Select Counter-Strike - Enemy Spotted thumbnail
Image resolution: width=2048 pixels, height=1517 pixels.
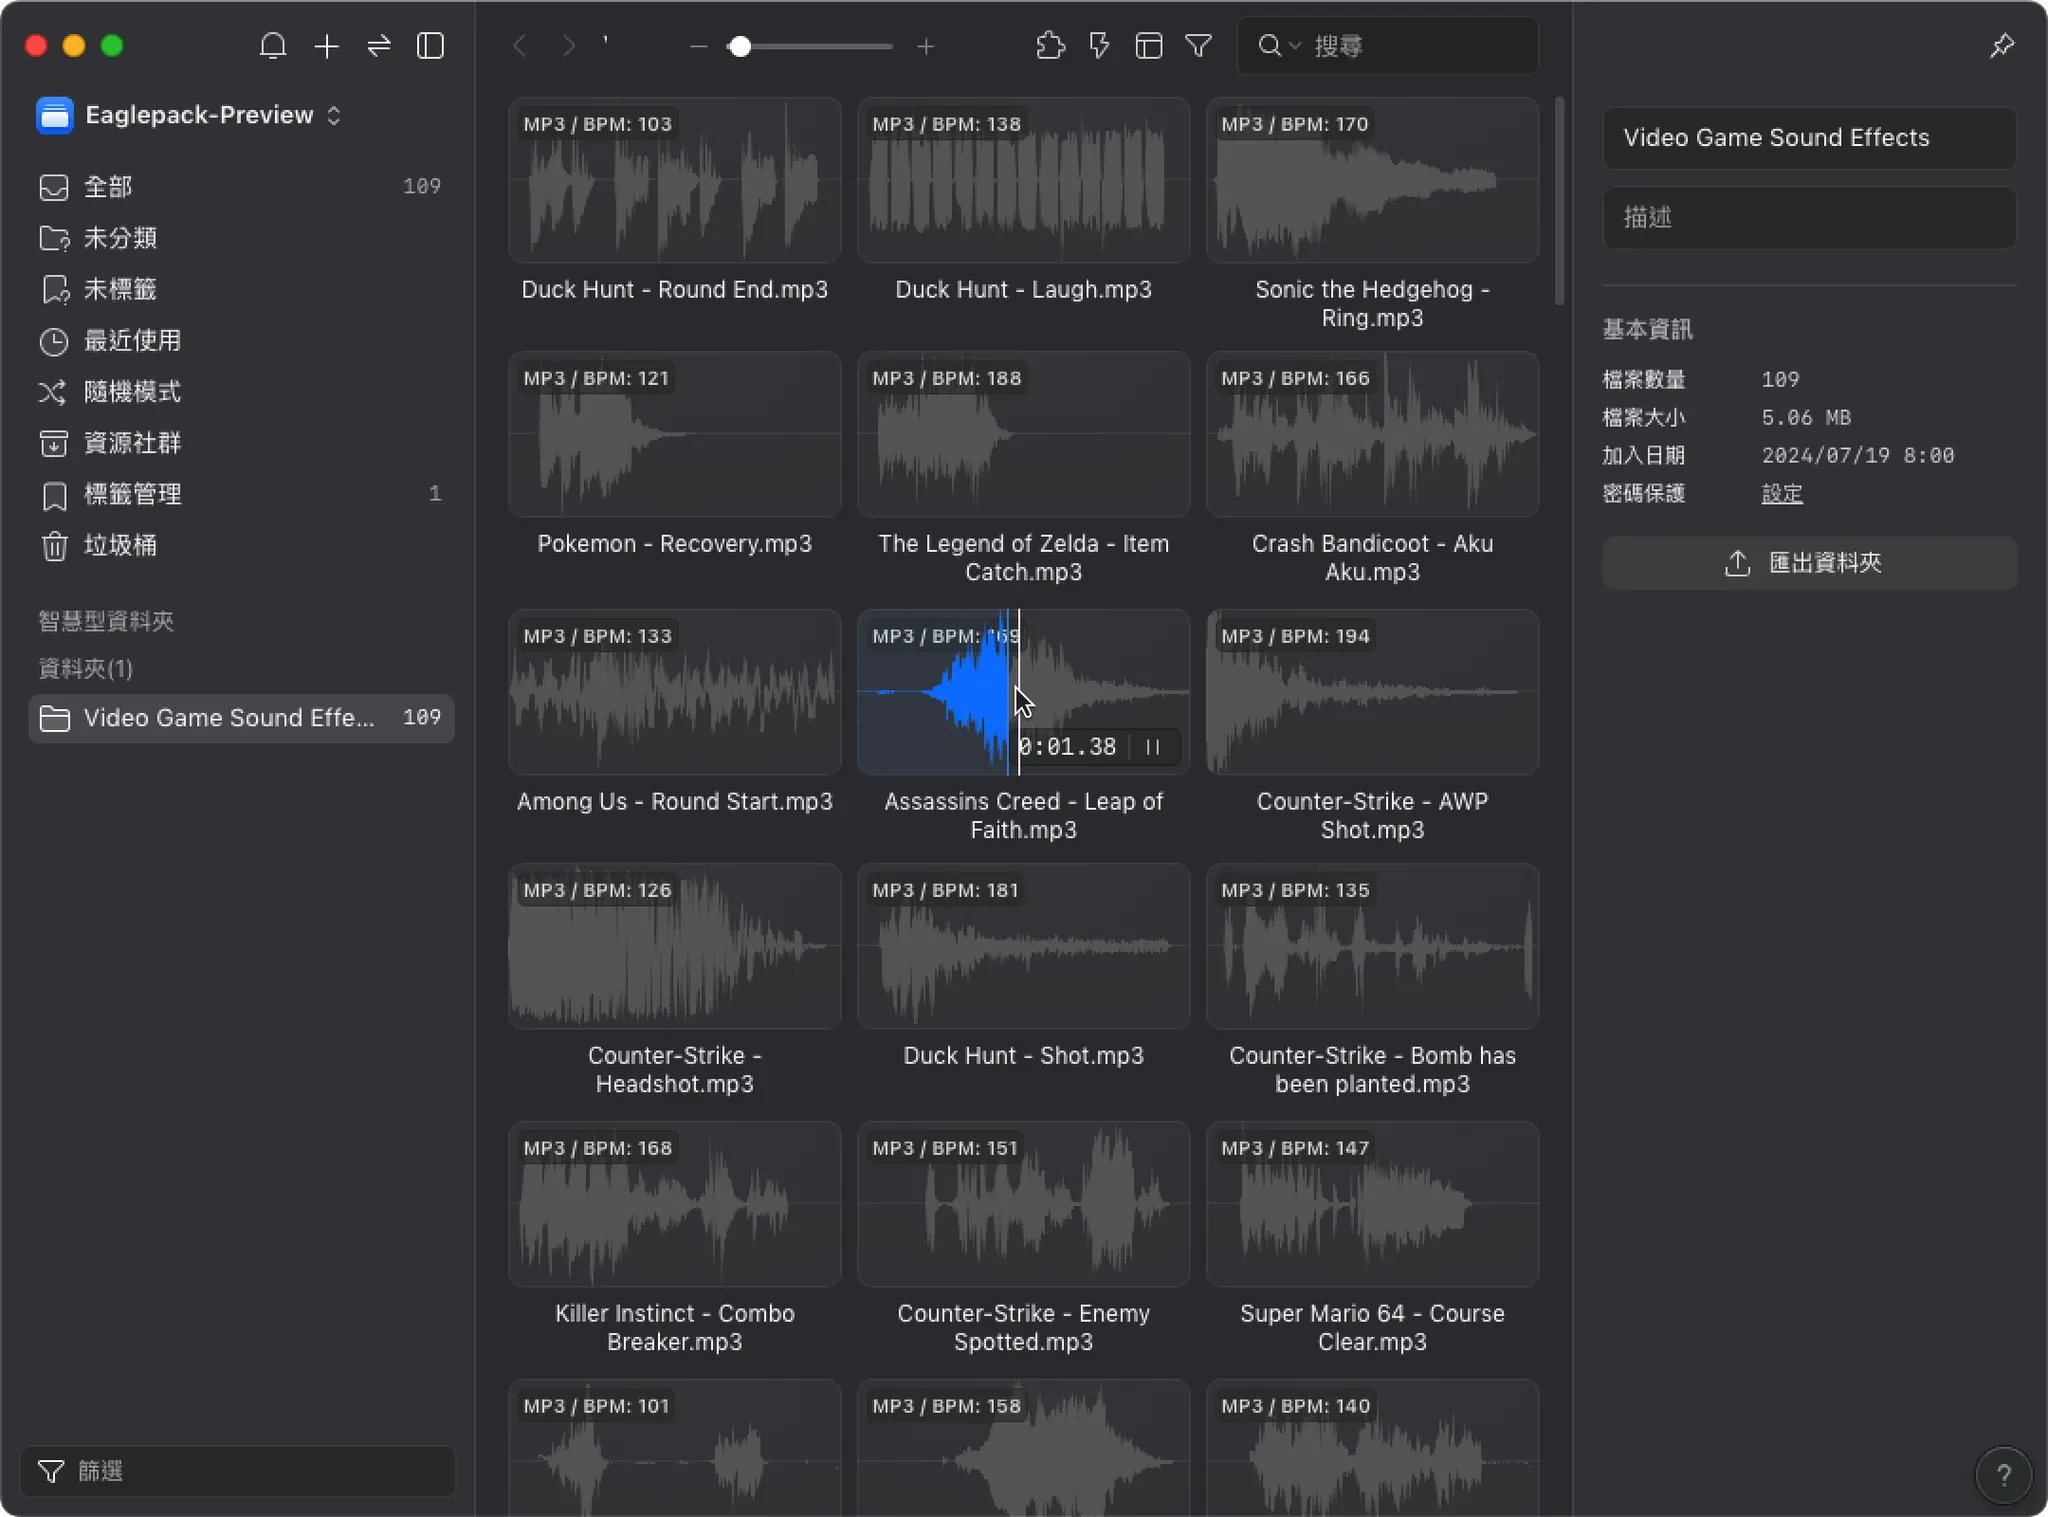pyautogui.click(x=1023, y=1204)
